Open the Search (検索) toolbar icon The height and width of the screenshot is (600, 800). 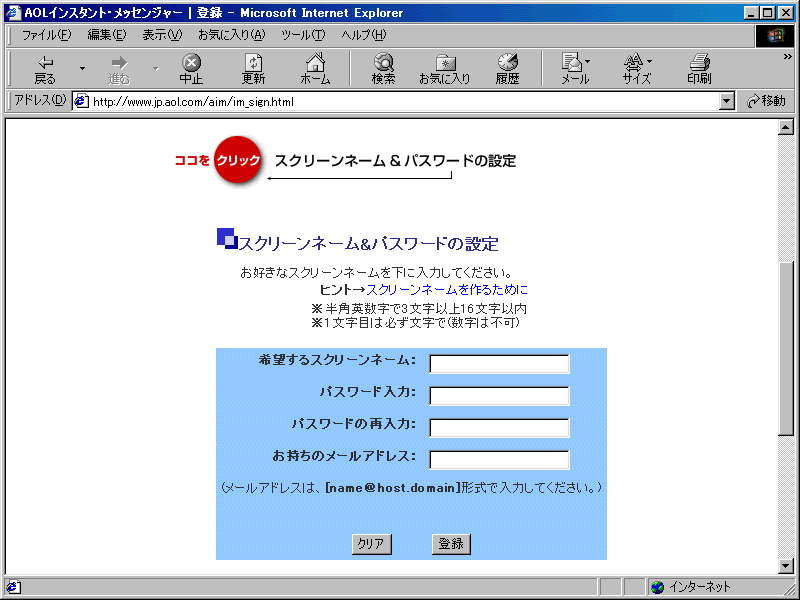click(383, 69)
